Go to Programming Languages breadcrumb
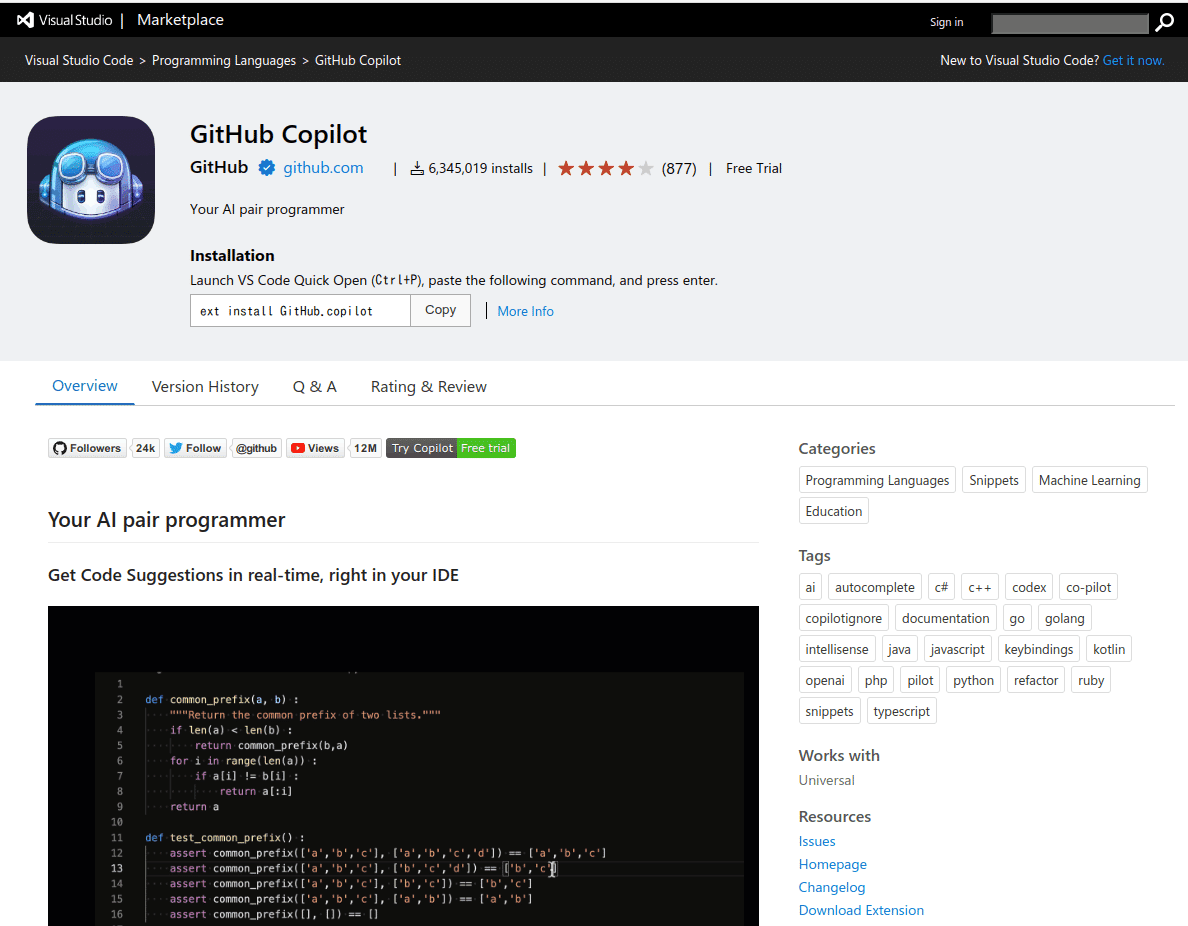Viewport: 1188px width, 926px height. [224, 60]
